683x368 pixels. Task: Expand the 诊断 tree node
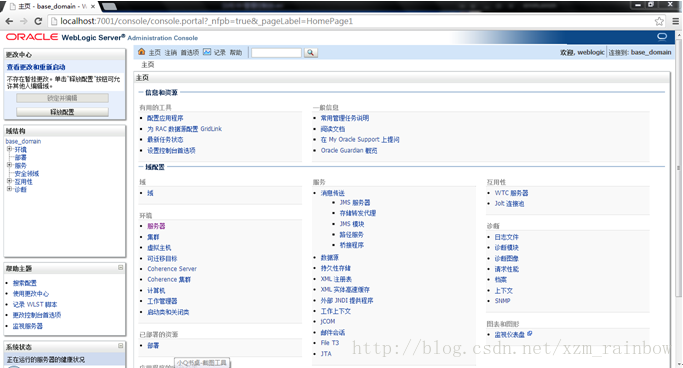point(9,189)
